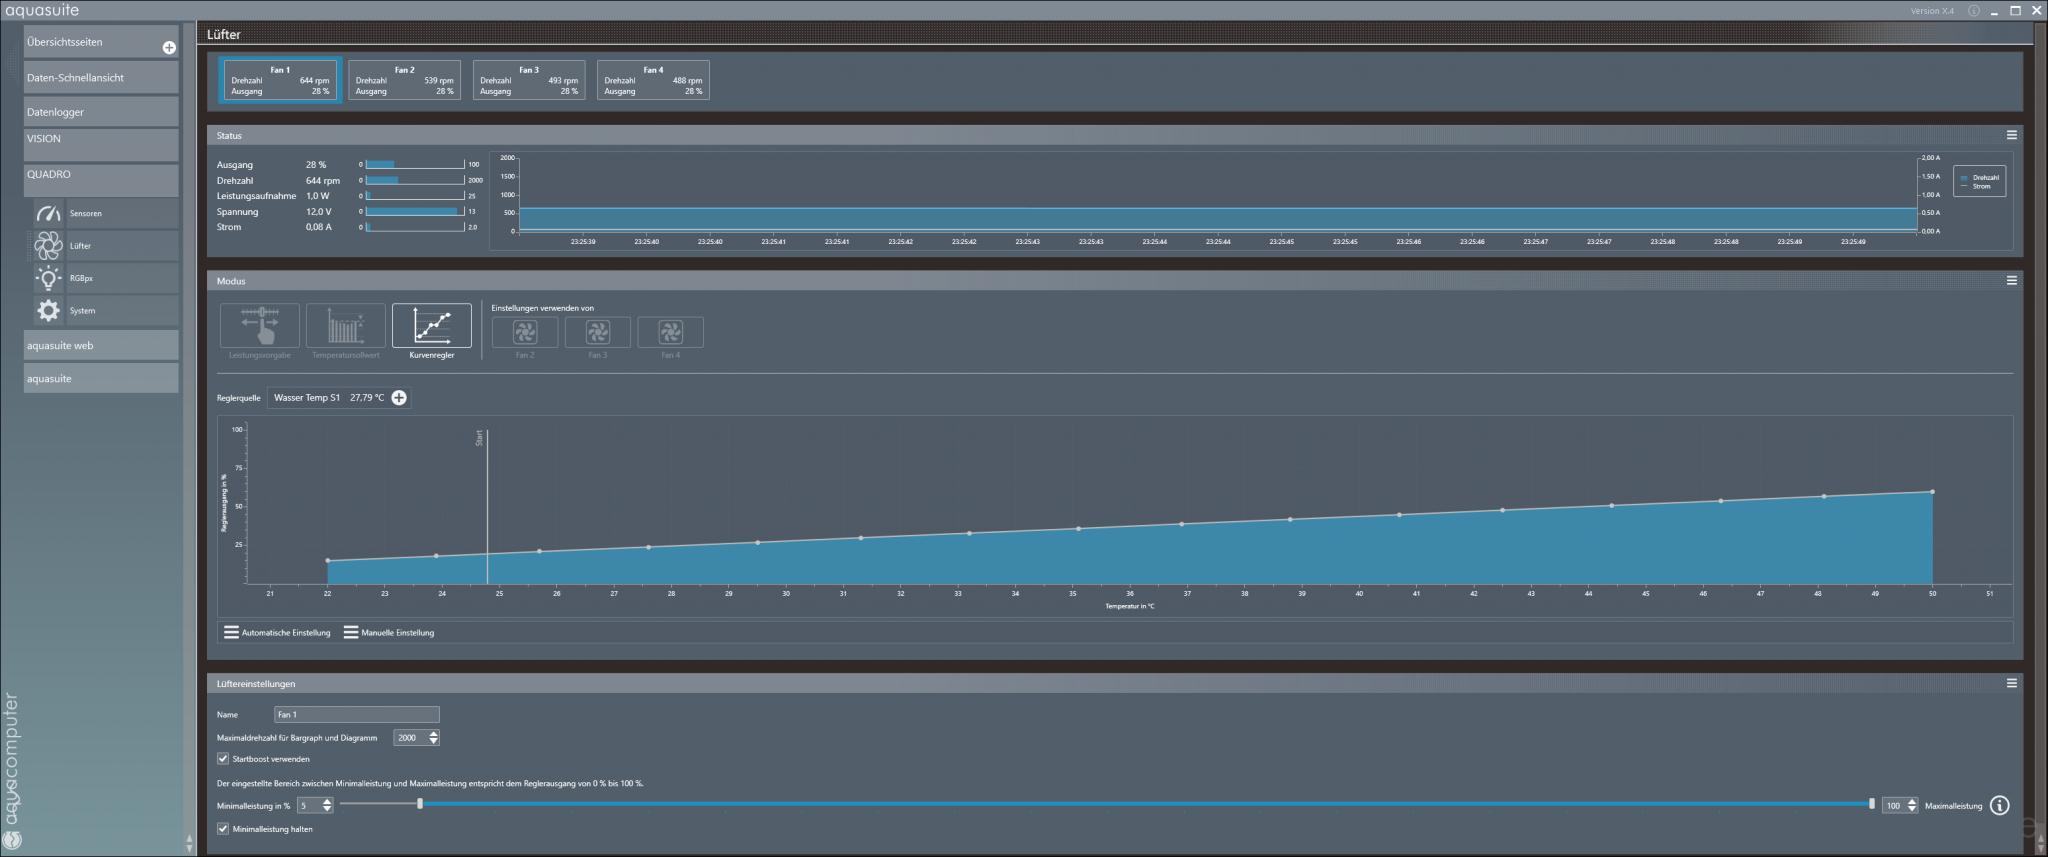Open the Lüftereinstellungen panel hamburger menu
The width and height of the screenshot is (2048, 857).
(x=2011, y=684)
